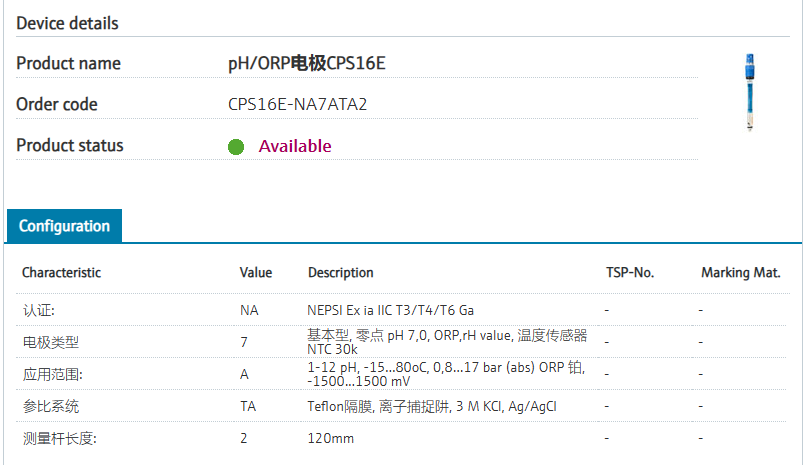Select the 测量杆长度 row label
Screen dimensions: 805x465
[x=58, y=439]
